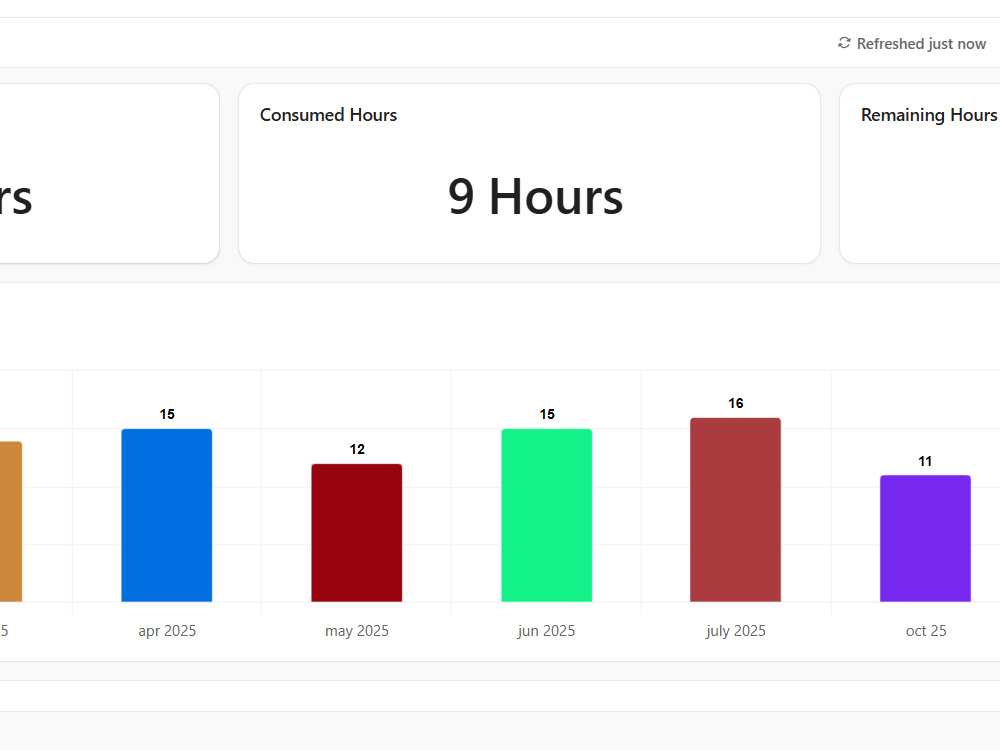
Task: Click the blue apr 2025 bar
Action: point(166,515)
